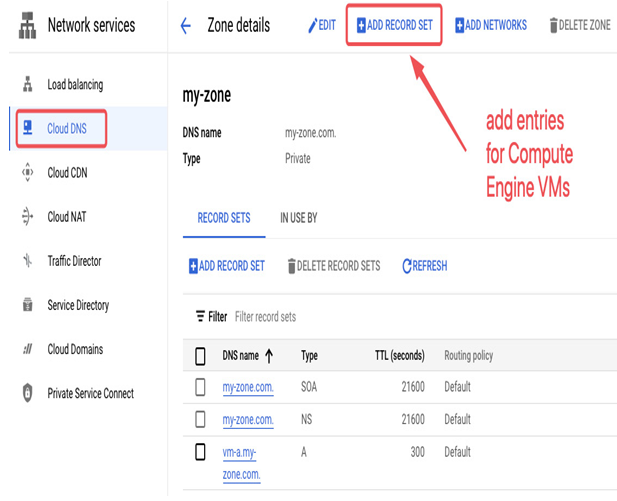Click the Cloud Domains sidebar icon
Image resolution: width=617 pixels, height=501 pixels.
point(28,349)
